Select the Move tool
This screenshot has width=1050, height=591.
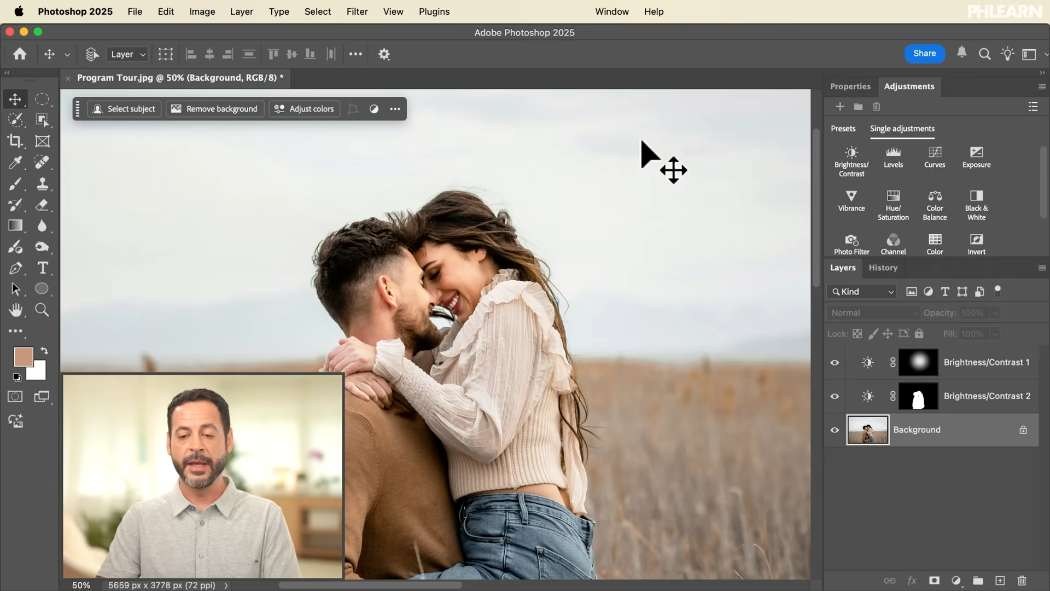click(15, 99)
